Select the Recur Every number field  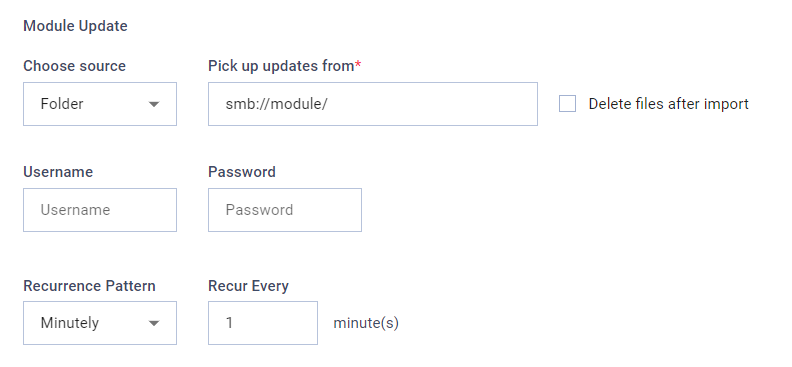[263, 323]
